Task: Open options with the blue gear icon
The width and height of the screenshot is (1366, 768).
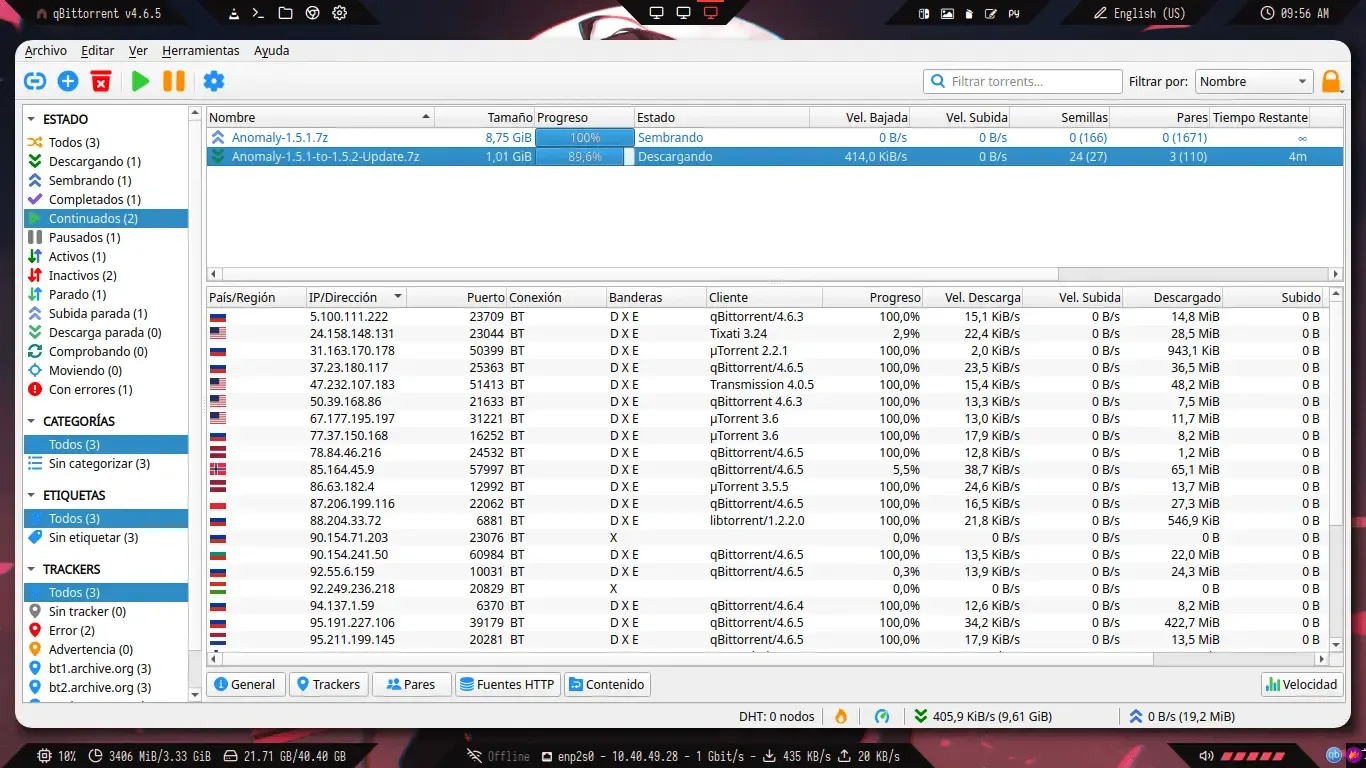Action: tap(214, 82)
